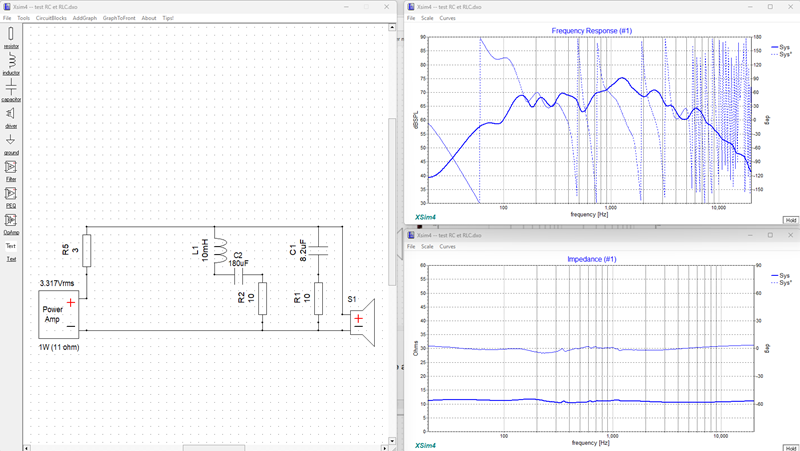
Task: Pick the capacitor component tool
Action: [x=11, y=91]
